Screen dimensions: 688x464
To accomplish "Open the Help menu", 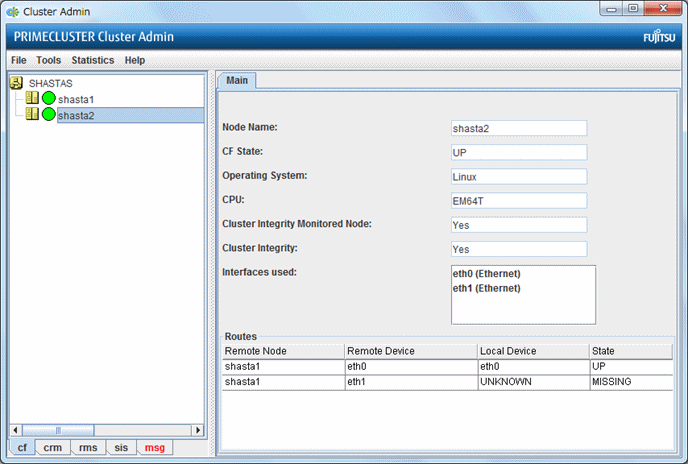I will pyautogui.click(x=134, y=60).
